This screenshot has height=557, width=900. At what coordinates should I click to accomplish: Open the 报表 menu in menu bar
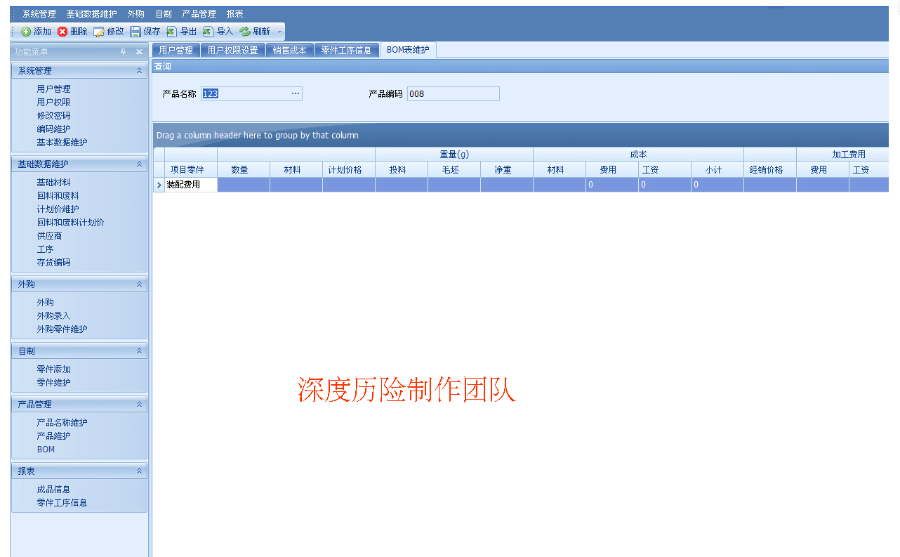pos(234,14)
